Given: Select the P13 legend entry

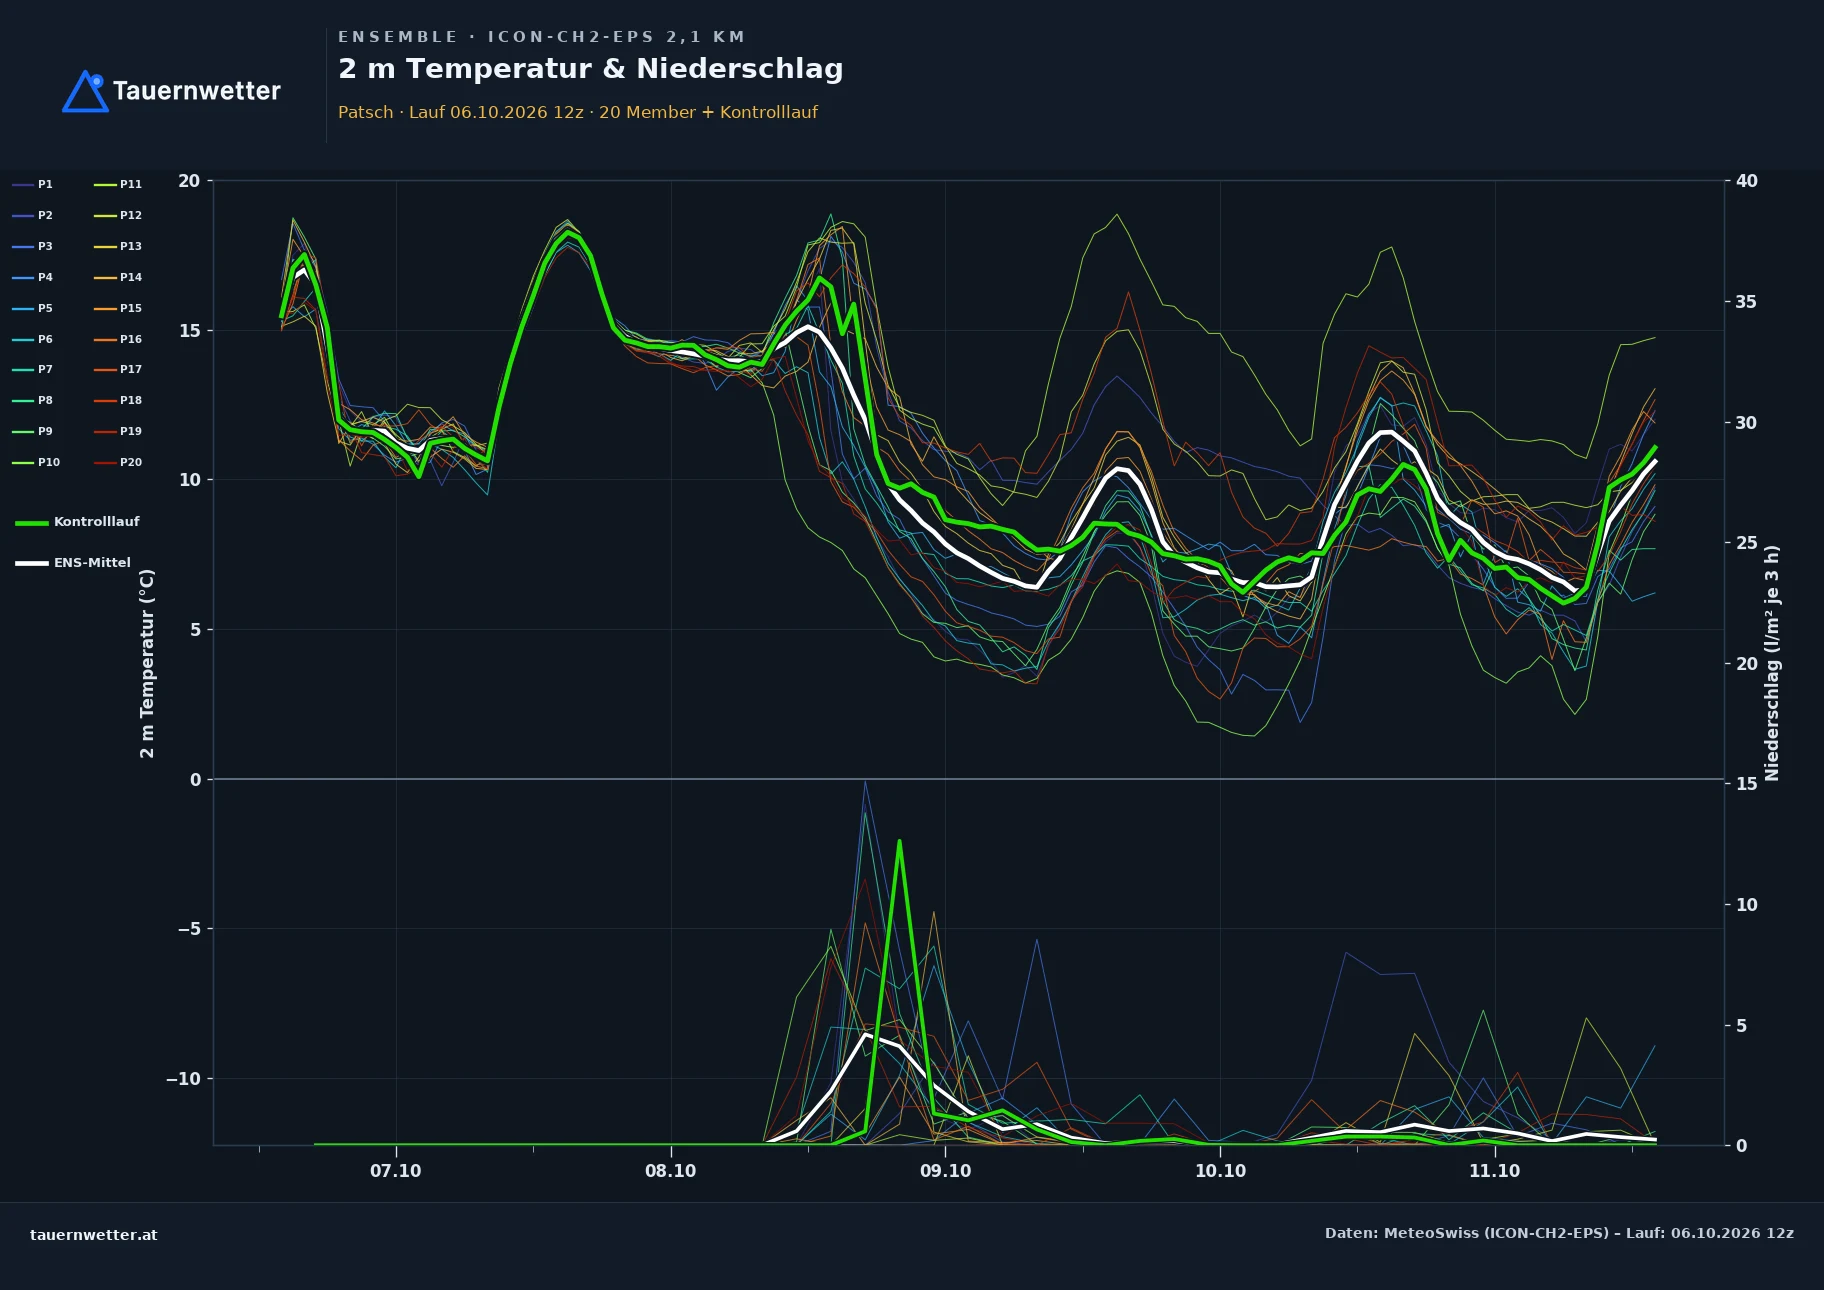Looking at the screenshot, I should pyautogui.click(x=118, y=246).
